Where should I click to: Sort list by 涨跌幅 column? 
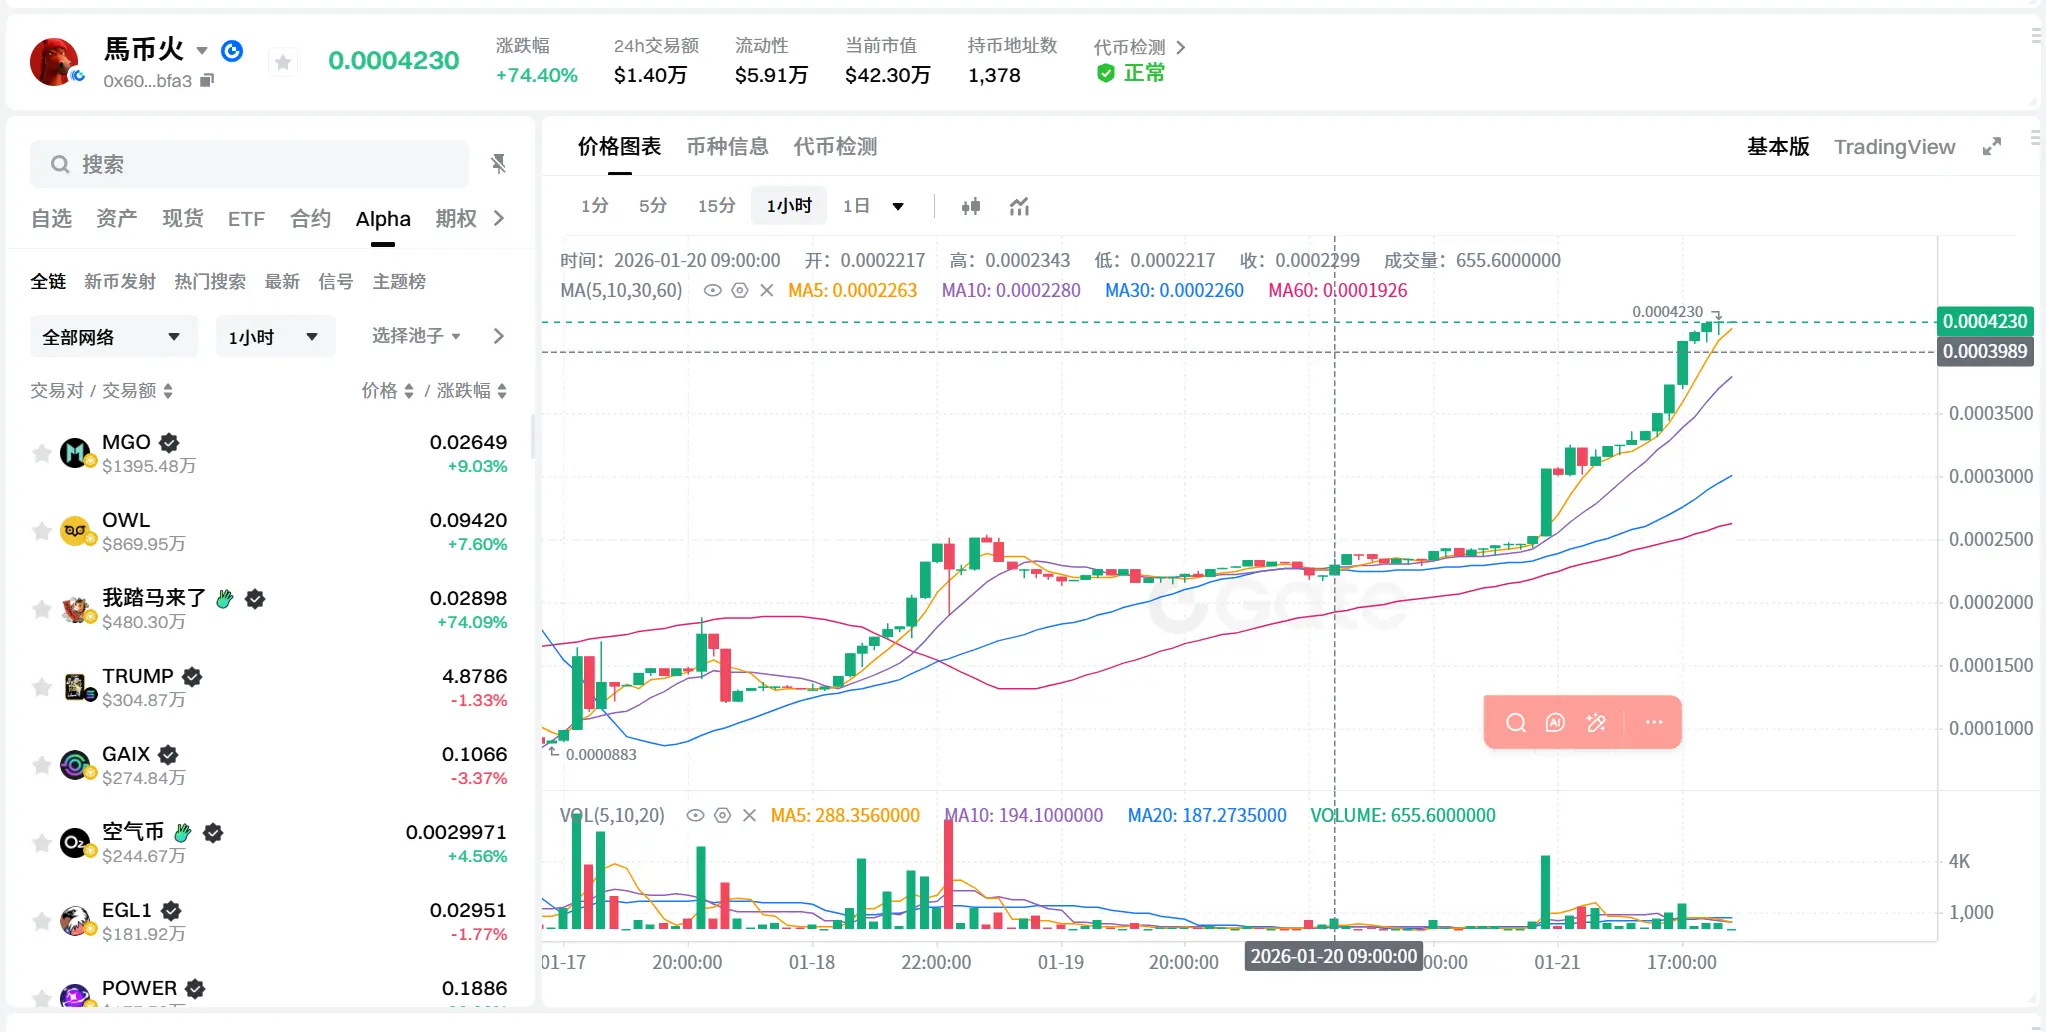(x=472, y=391)
